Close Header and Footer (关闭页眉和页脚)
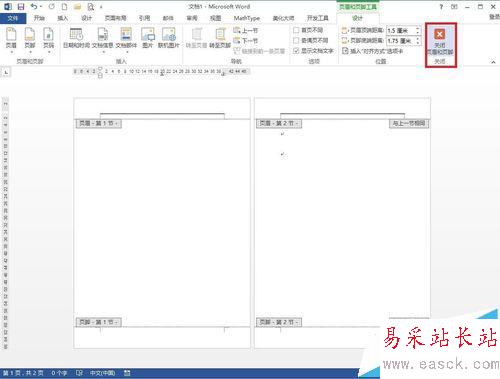The height and width of the screenshot is (379, 500). click(x=440, y=41)
